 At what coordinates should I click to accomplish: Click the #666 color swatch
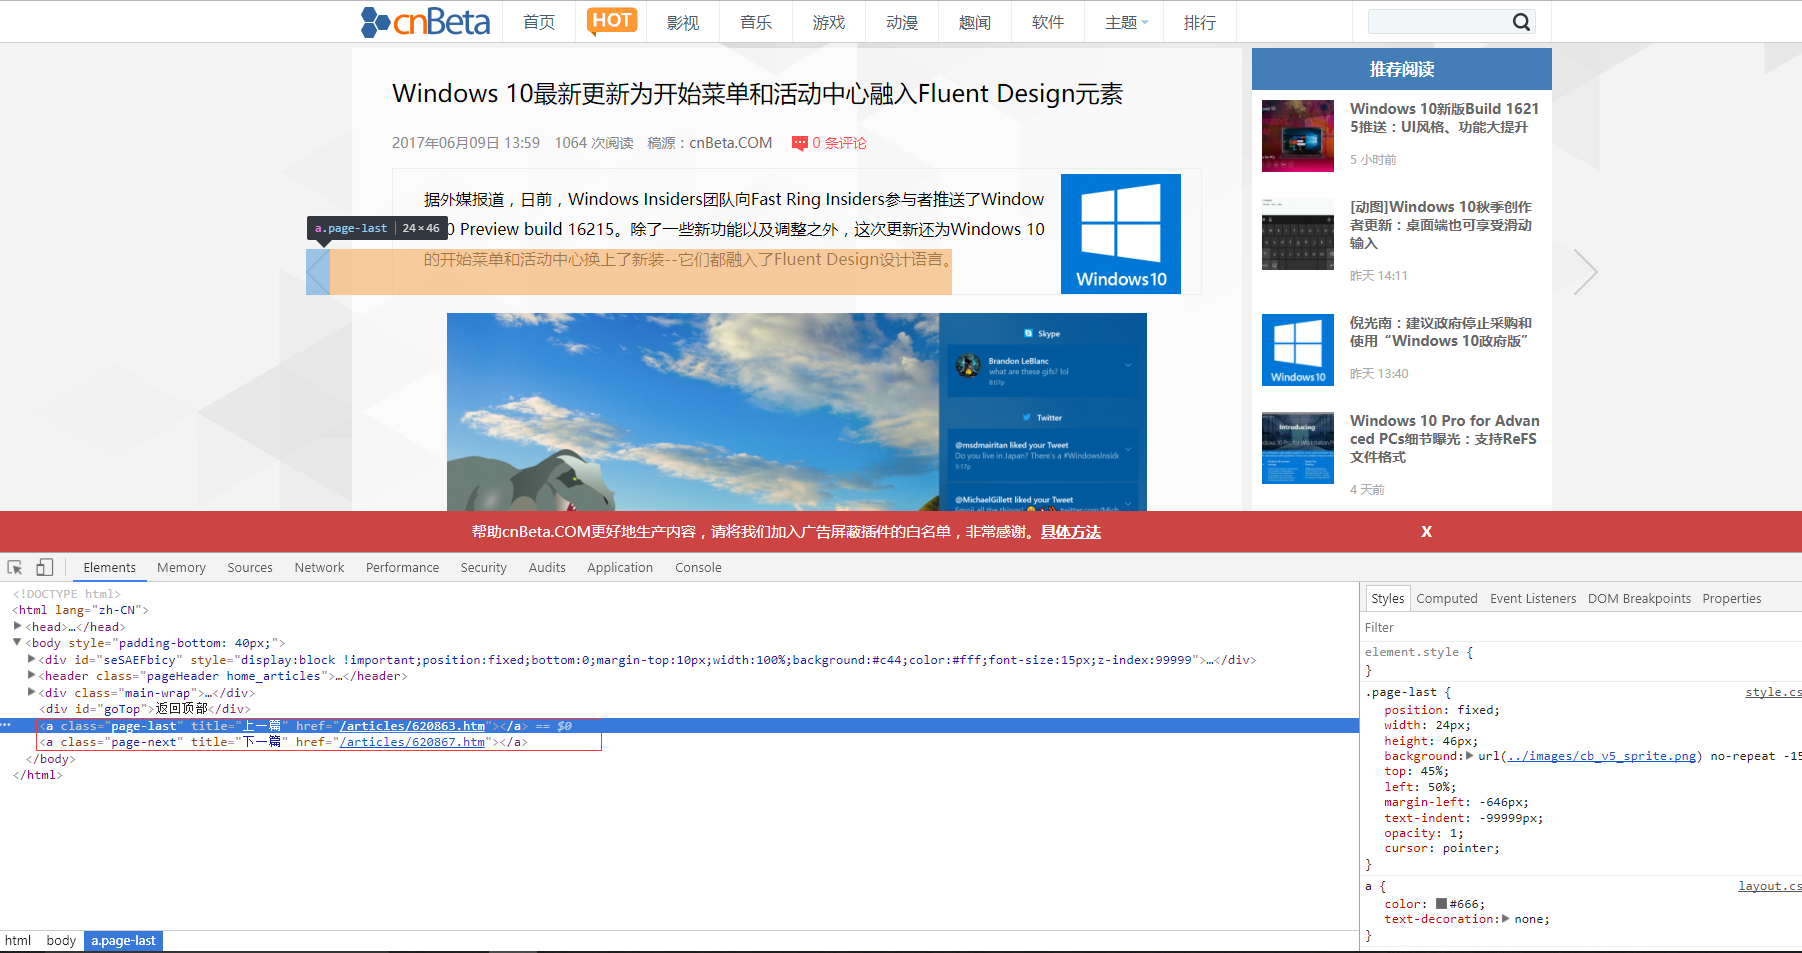pos(1441,904)
